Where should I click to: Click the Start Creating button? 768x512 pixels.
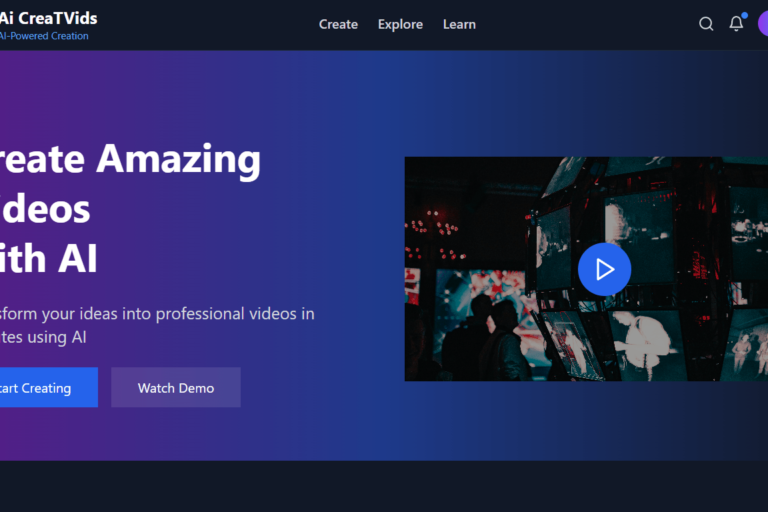(x=40, y=388)
